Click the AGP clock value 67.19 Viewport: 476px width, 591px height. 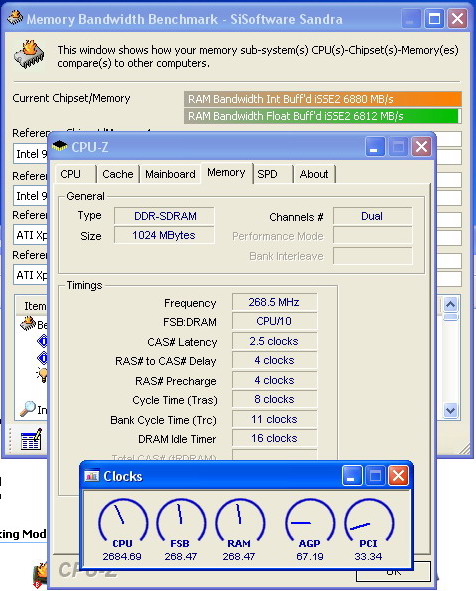coord(309,556)
